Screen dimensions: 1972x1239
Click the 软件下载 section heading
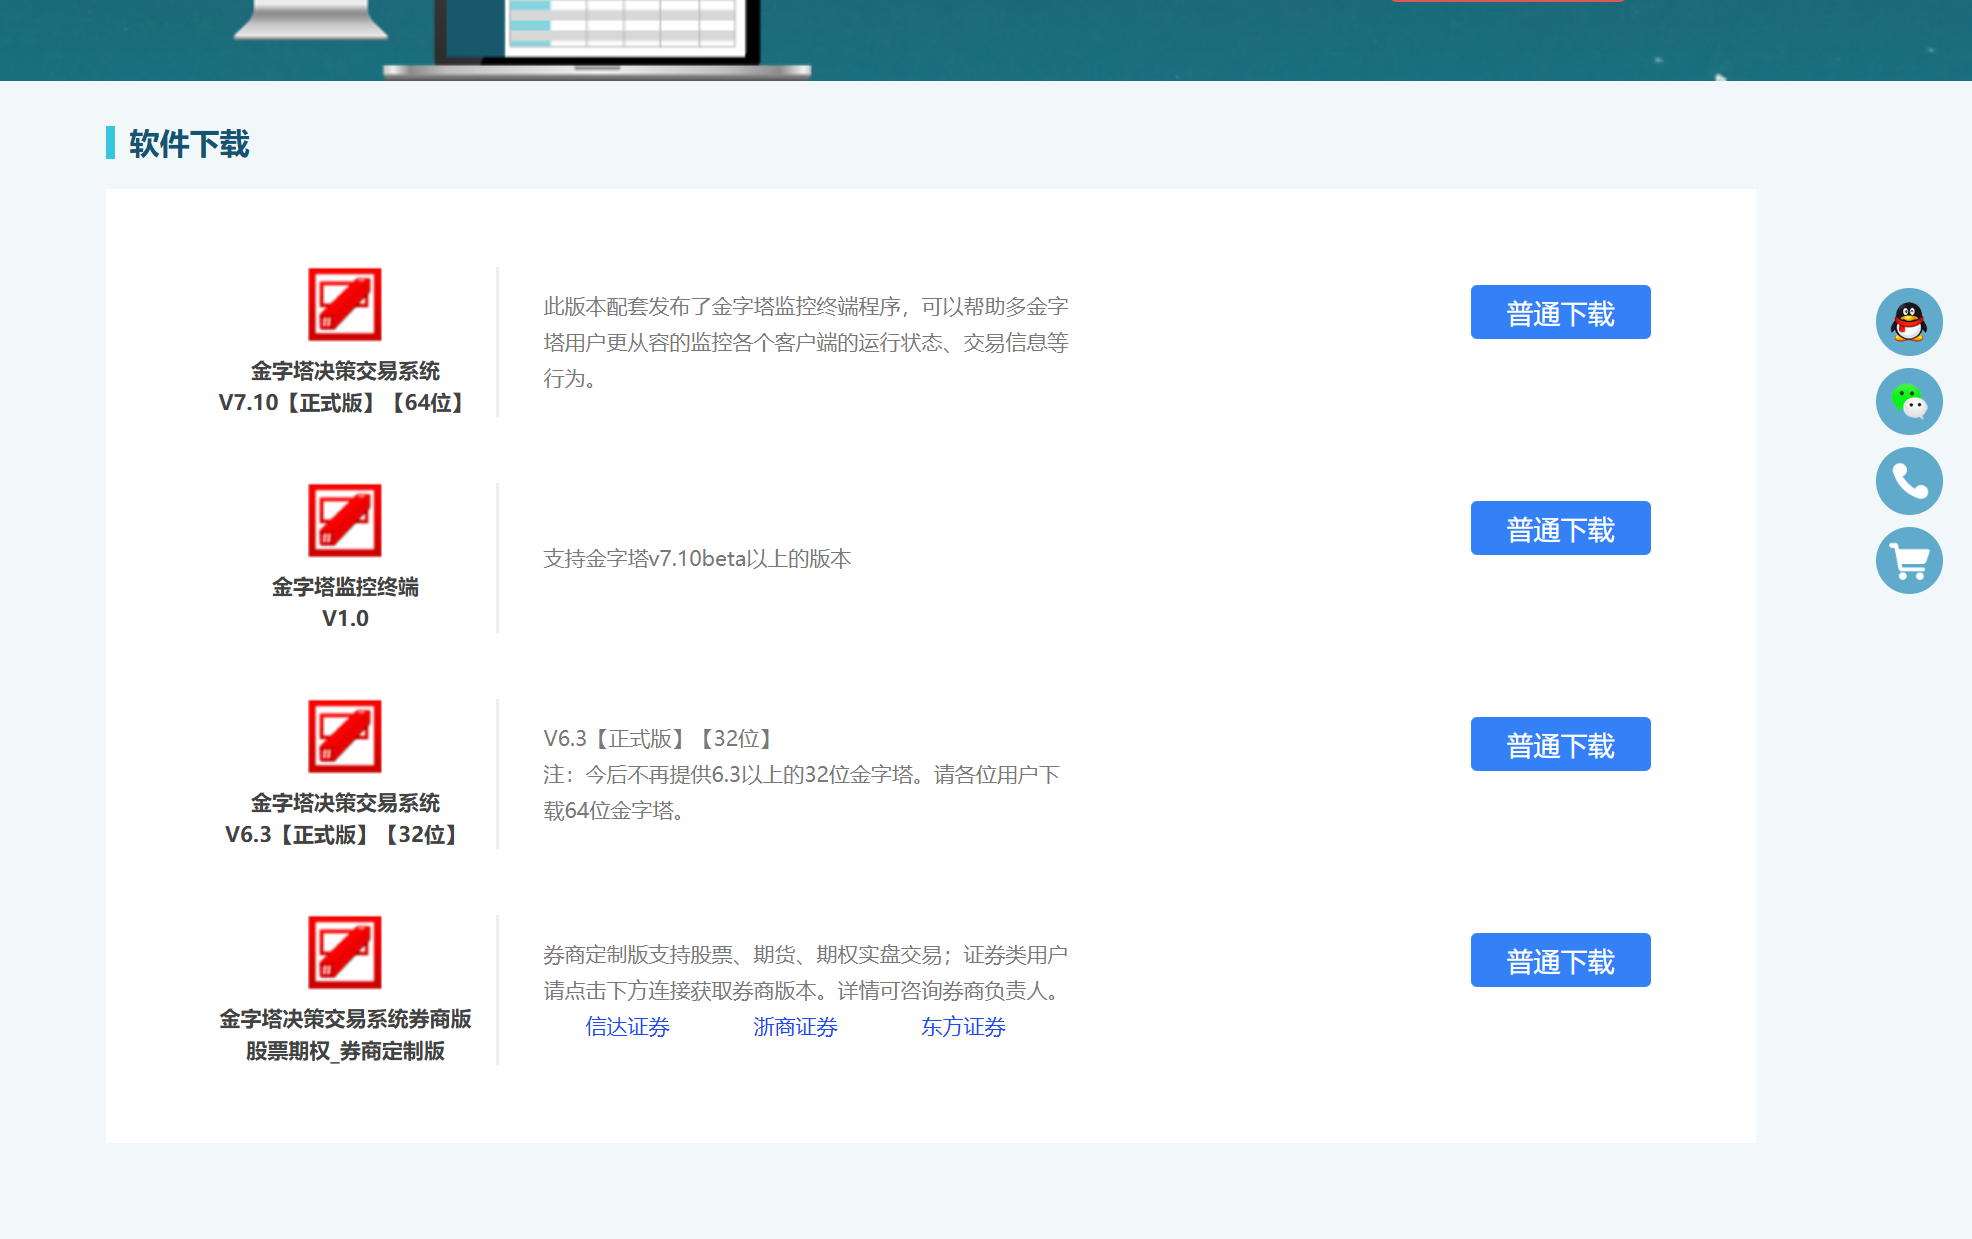point(189,143)
